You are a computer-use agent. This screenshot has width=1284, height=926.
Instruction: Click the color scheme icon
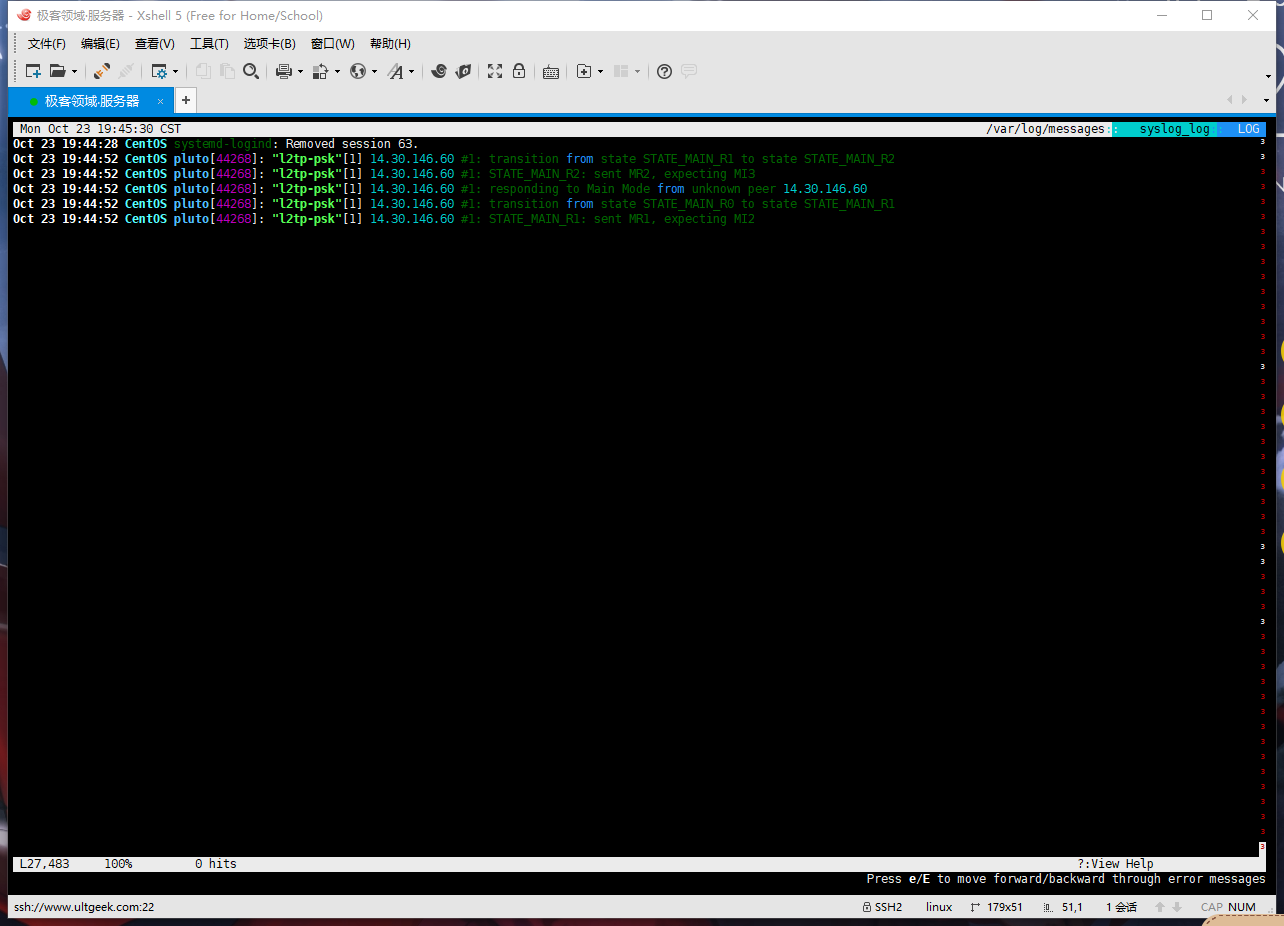[x=321, y=71]
